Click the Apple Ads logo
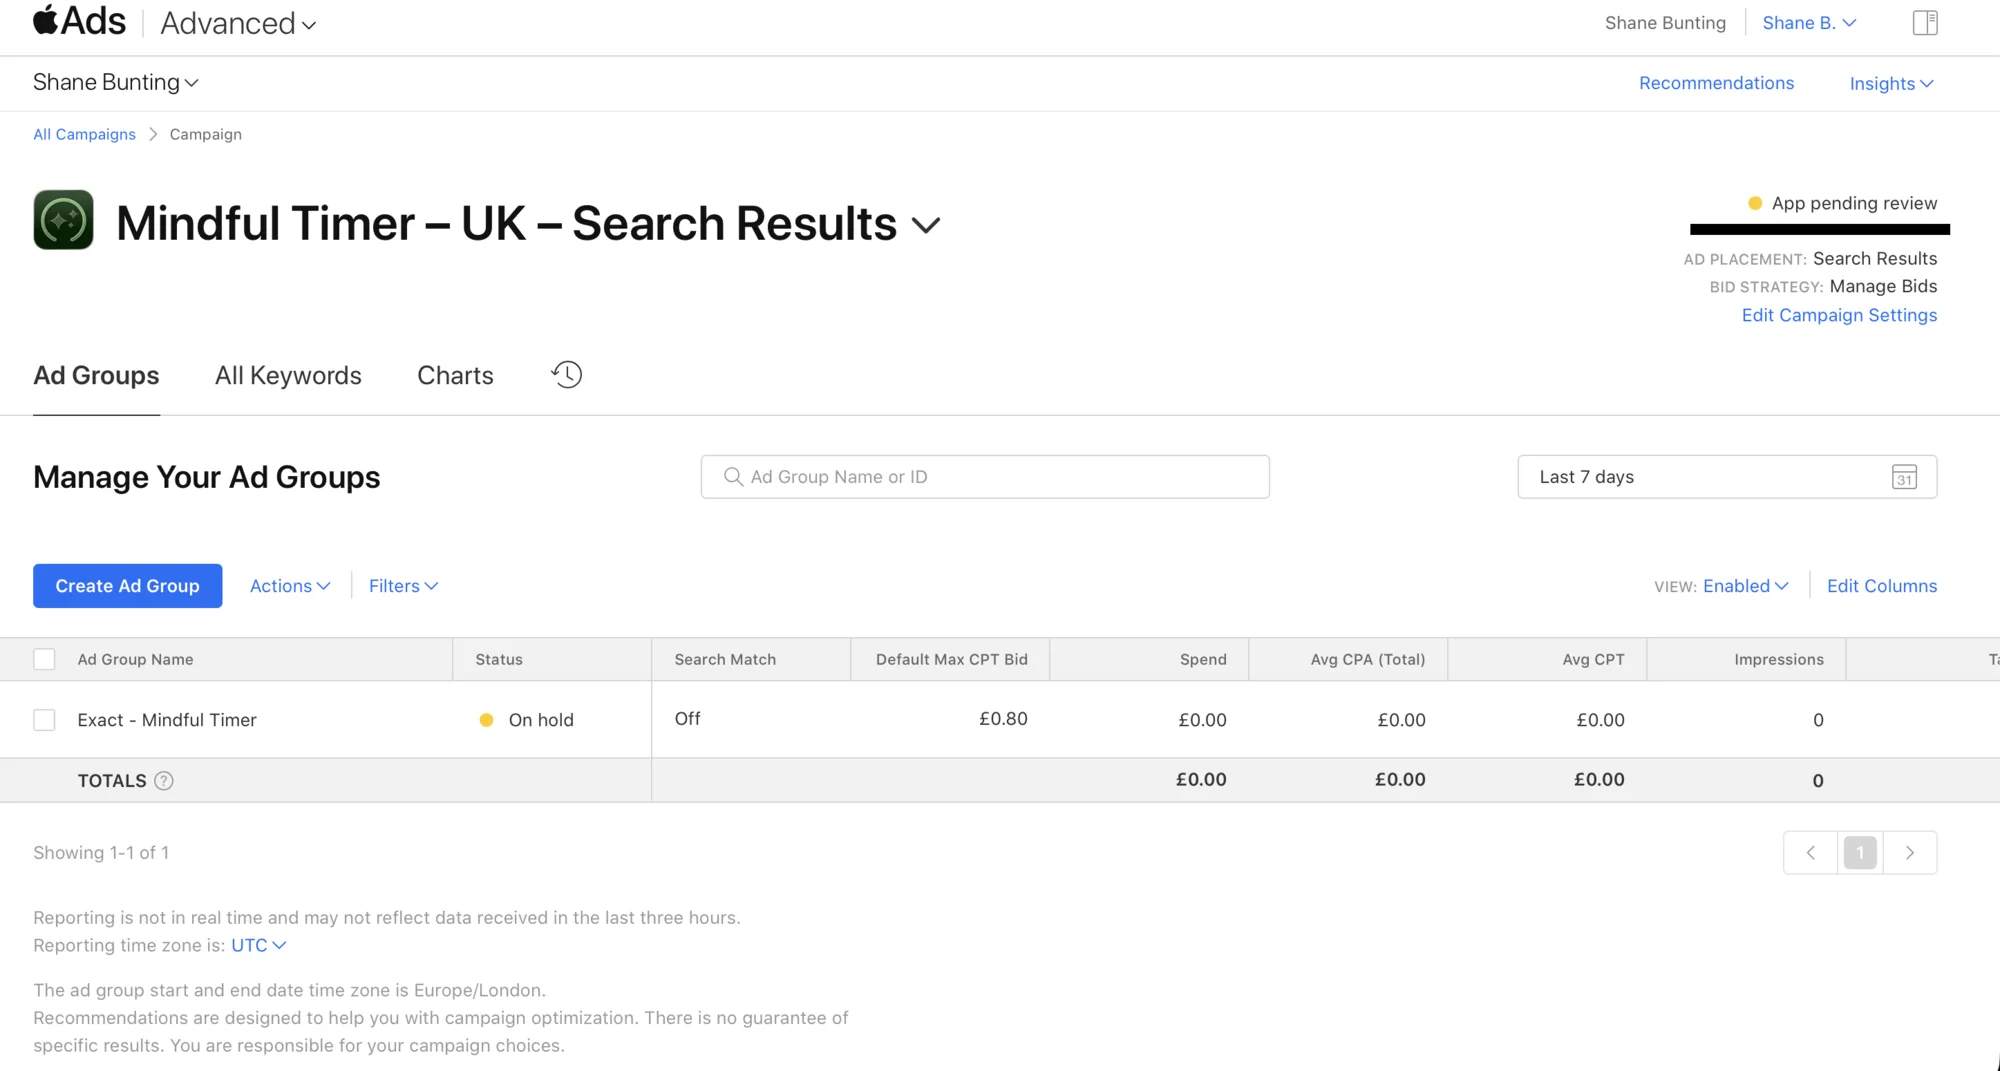This screenshot has width=2000, height=1071. [x=80, y=21]
